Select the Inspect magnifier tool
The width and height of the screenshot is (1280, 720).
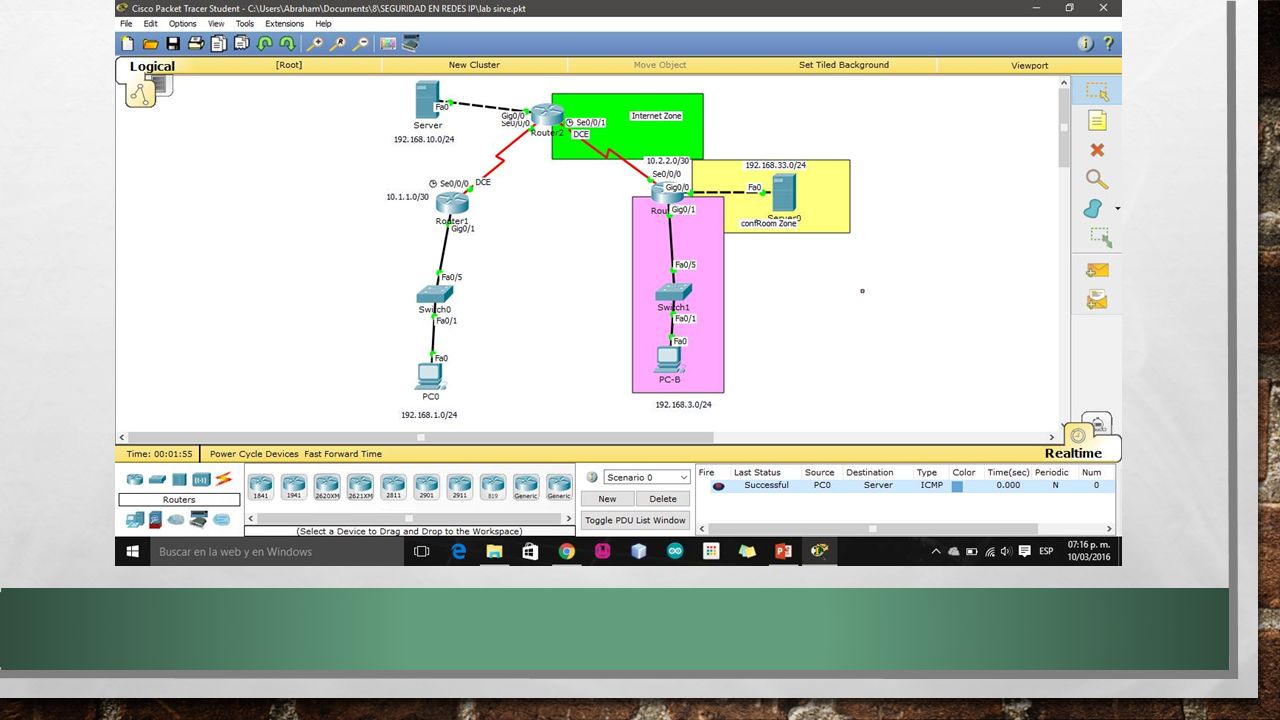pyautogui.click(x=1097, y=179)
